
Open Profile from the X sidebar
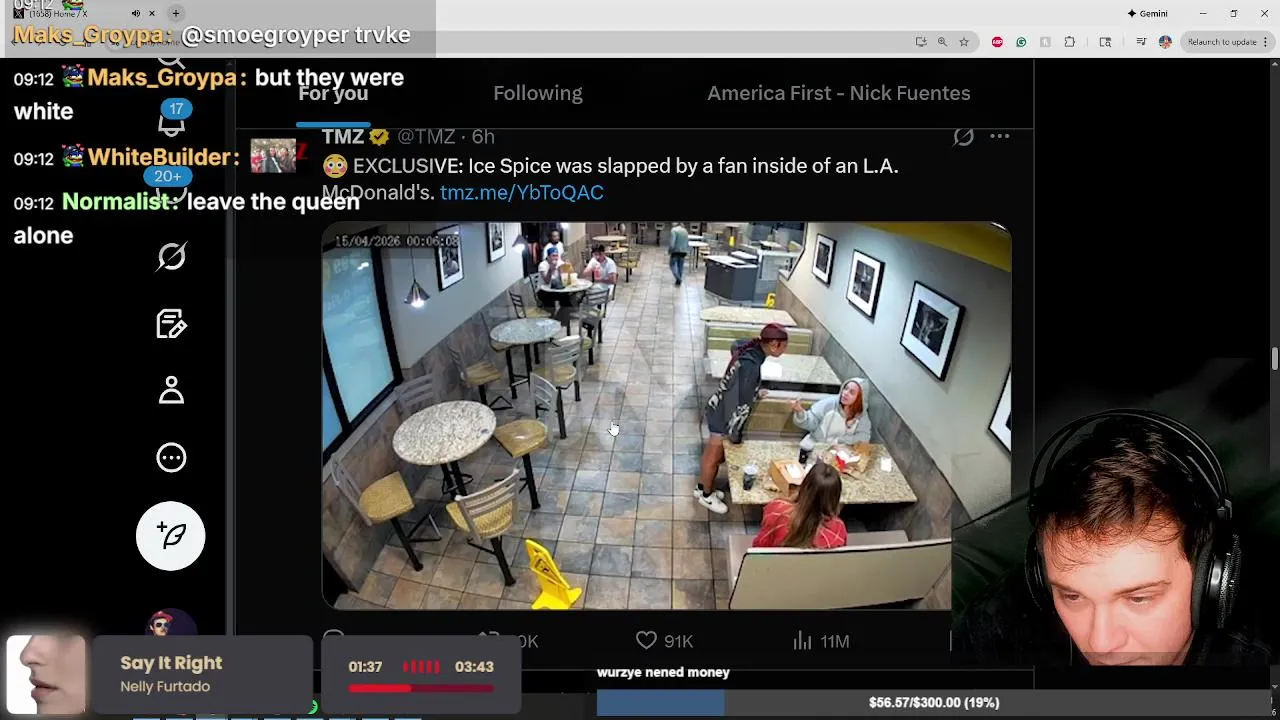tap(171, 390)
